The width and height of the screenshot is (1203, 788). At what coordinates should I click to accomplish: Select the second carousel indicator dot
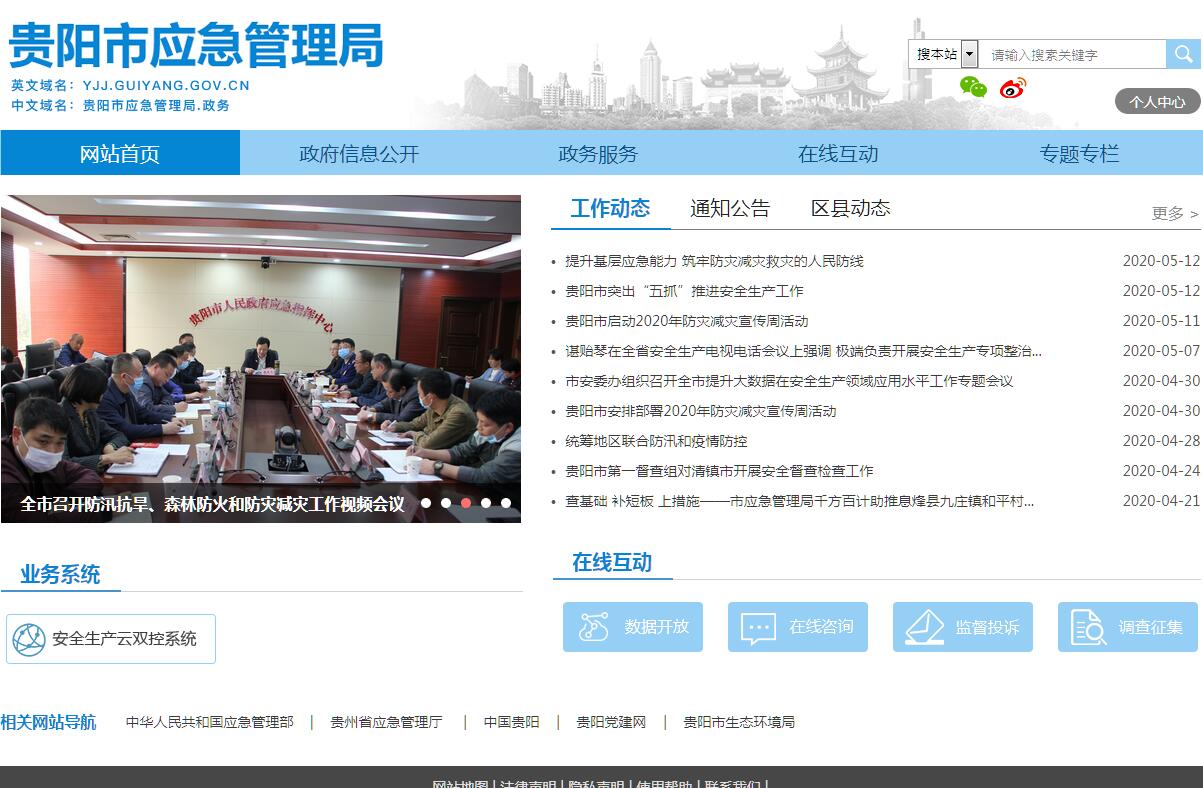click(x=446, y=503)
